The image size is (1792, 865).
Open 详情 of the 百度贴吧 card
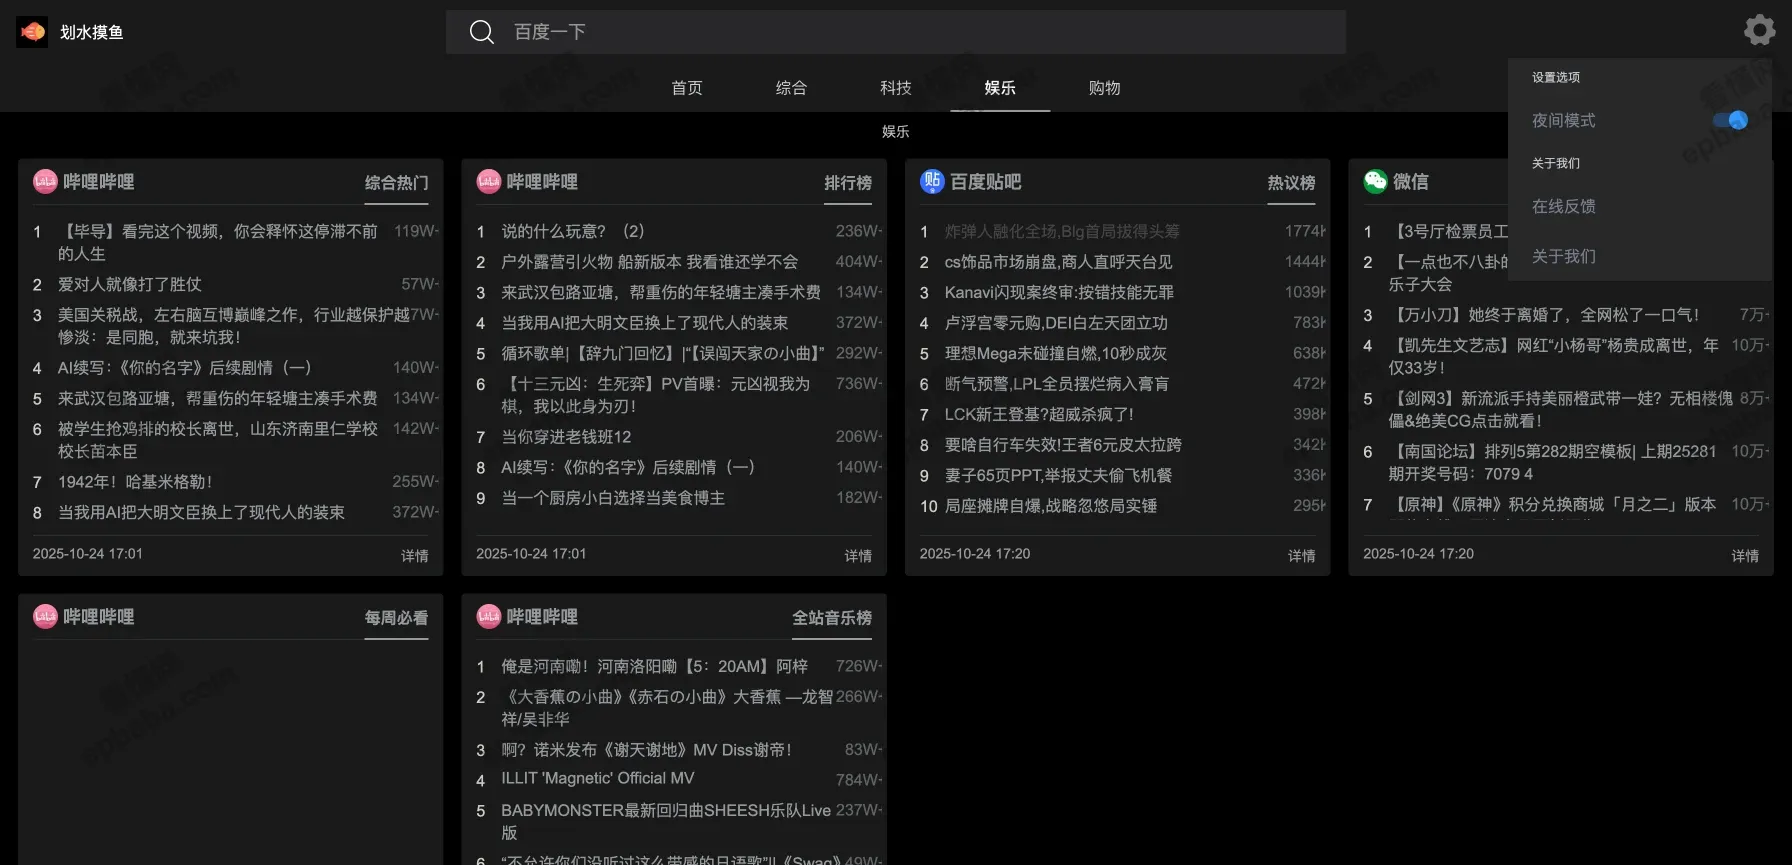point(1302,555)
